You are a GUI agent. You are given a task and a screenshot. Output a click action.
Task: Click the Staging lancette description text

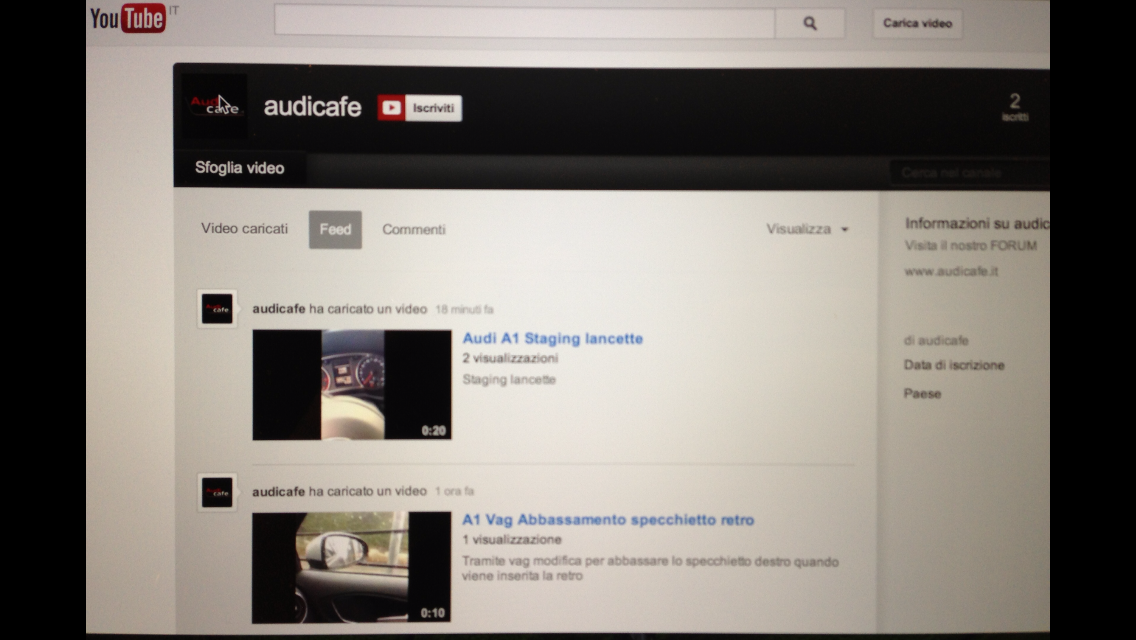point(509,380)
